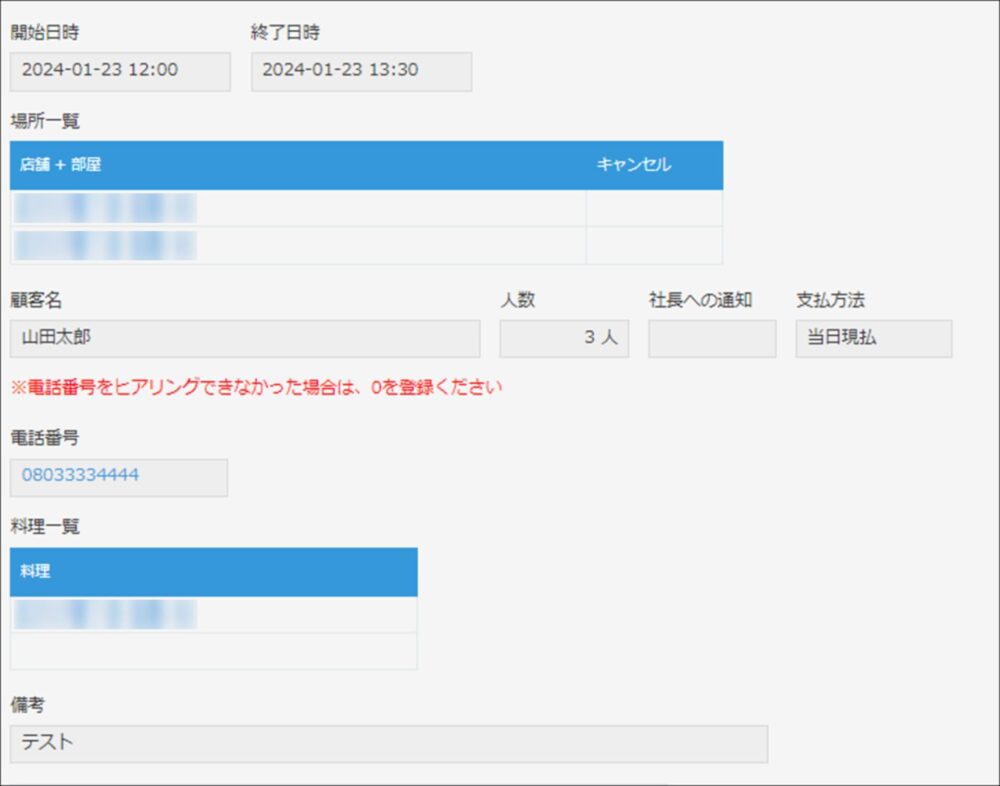Open the phone number link 08033334444
Viewport: 1000px width, 786px height.
[81, 476]
